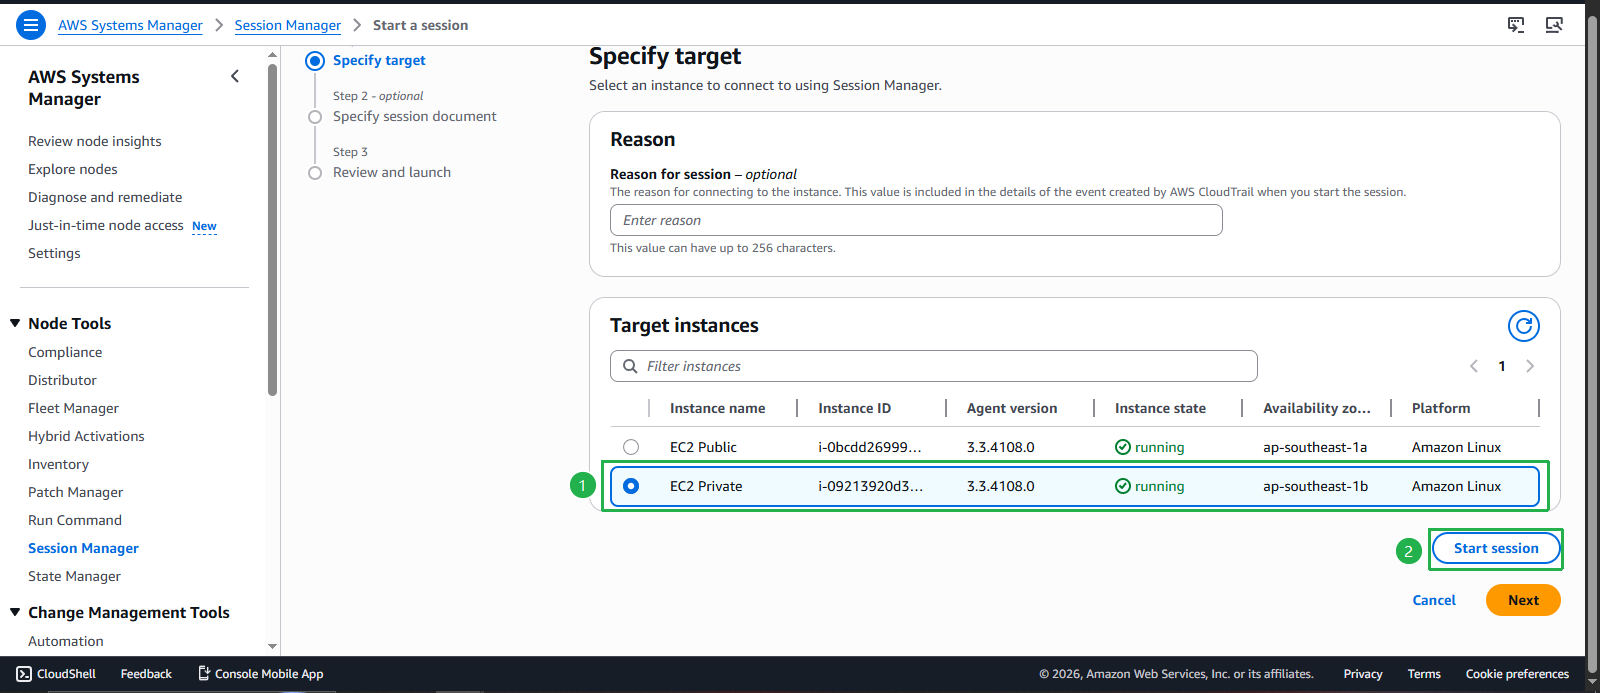Click the Enter reason text field
The image size is (1600, 693).
coord(916,220)
